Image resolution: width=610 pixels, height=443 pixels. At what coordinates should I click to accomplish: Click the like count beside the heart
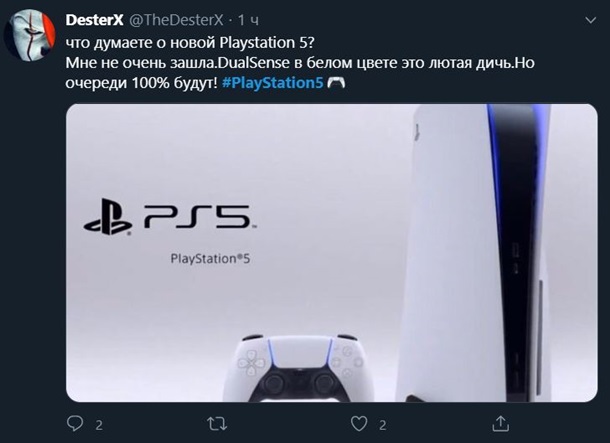point(383,425)
